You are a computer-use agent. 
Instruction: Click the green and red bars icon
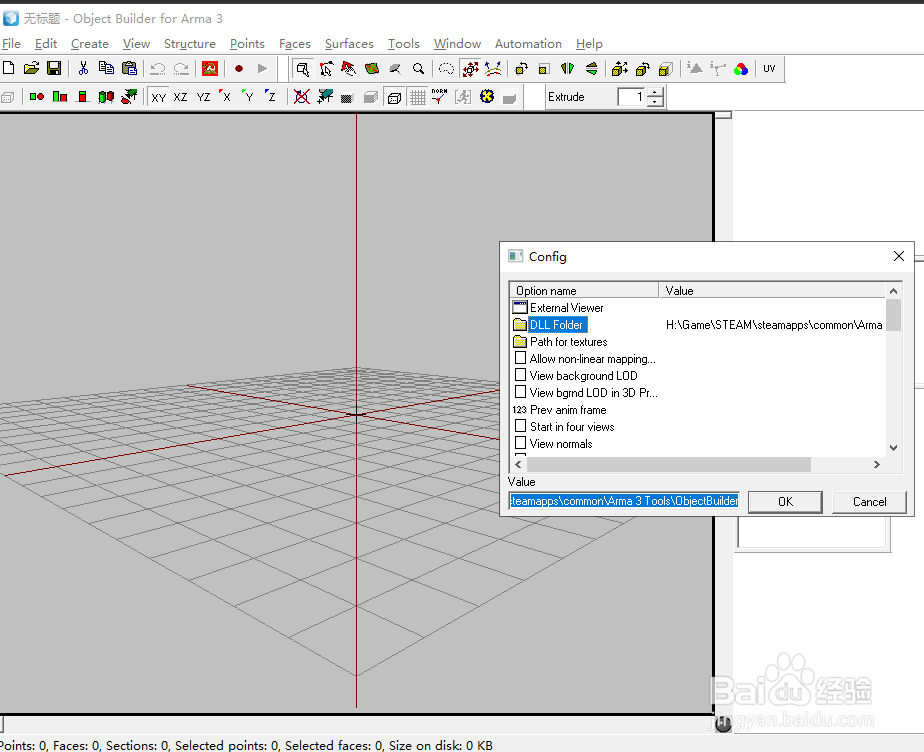pyautogui.click(x=60, y=97)
